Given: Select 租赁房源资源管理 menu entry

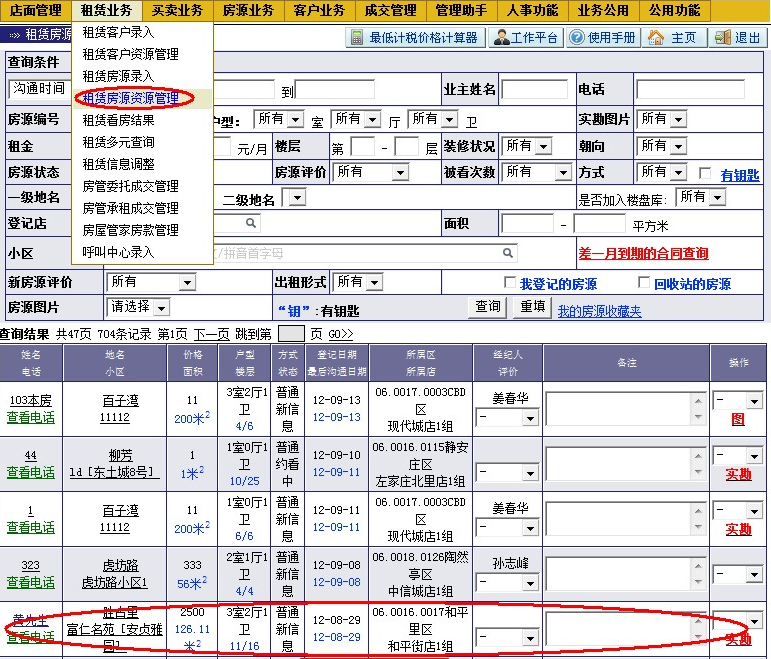Looking at the screenshot, I should coord(130,98).
